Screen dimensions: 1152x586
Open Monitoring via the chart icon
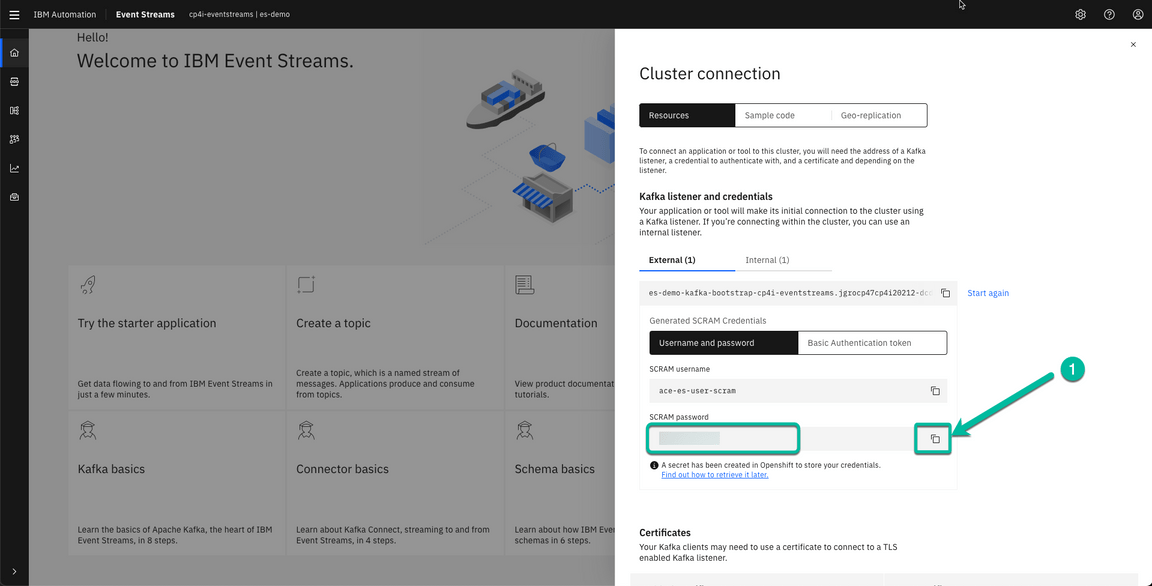(13, 168)
